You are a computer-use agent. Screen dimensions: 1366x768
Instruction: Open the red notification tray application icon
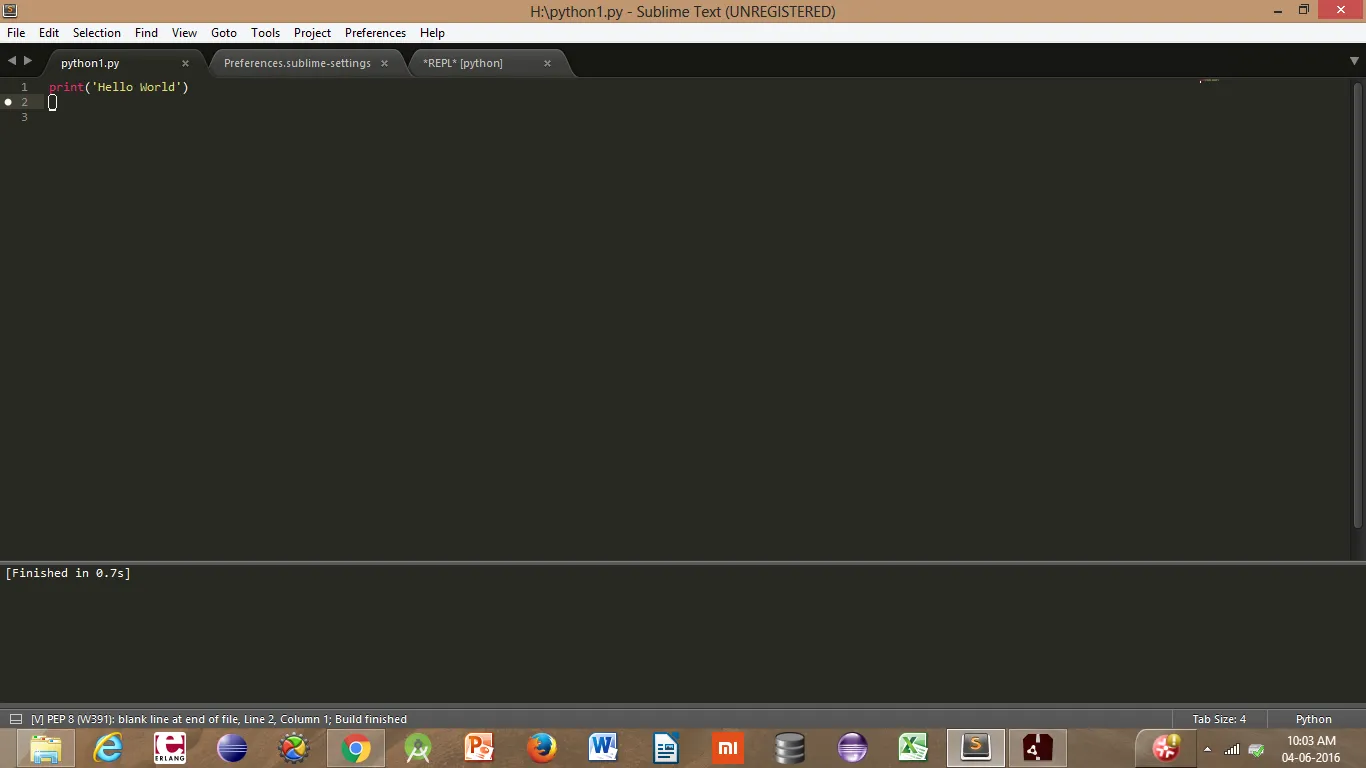click(x=1166, y=748)
